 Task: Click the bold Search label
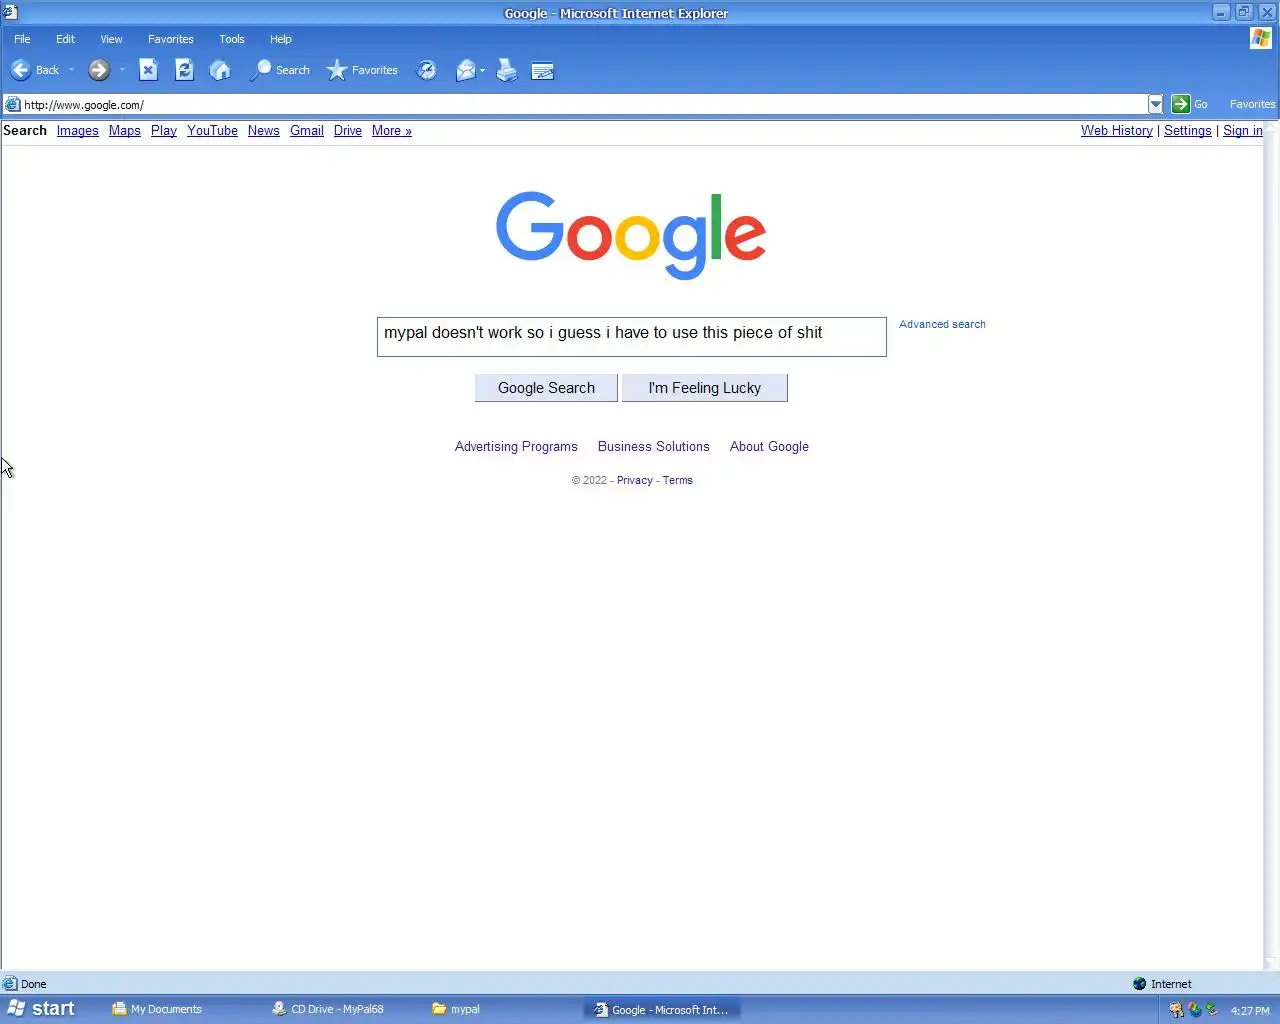(x=25, y=131)
